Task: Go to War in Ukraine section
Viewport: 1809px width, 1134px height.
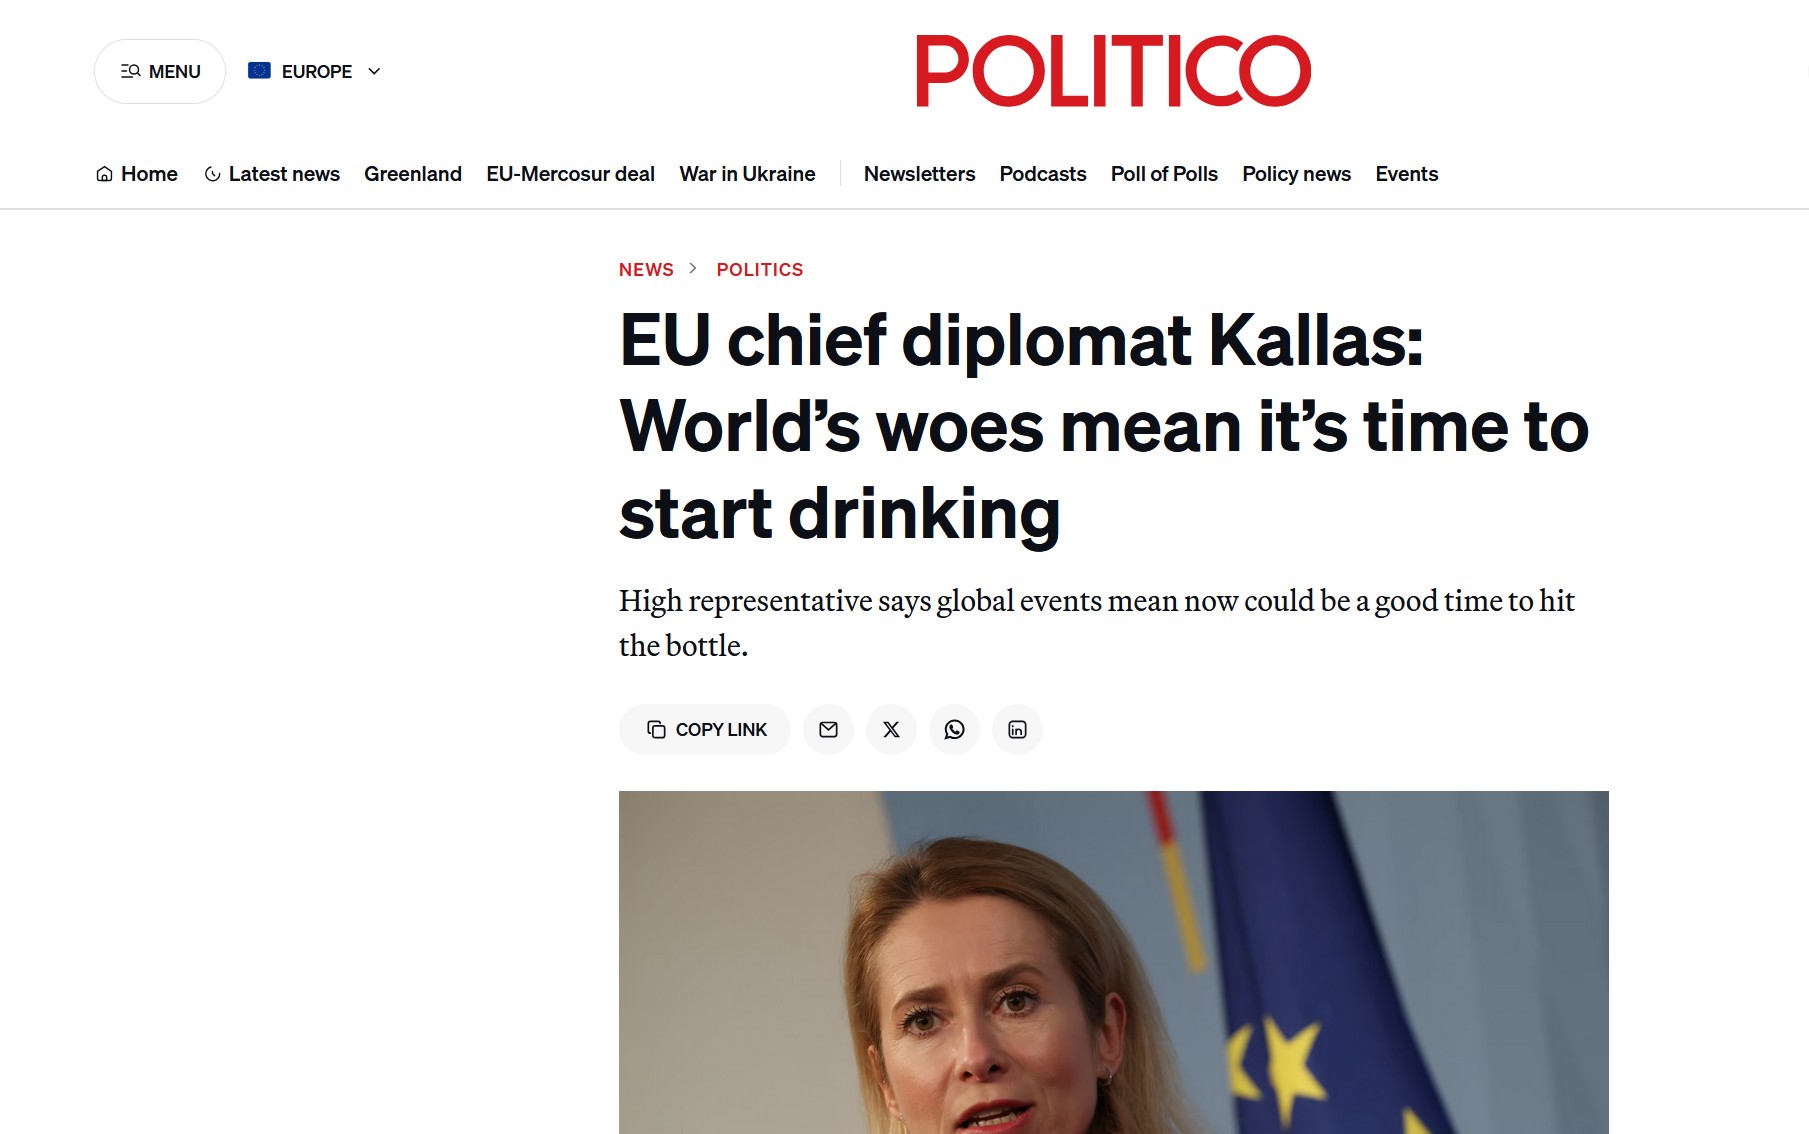Action: (x=747, y=174)
